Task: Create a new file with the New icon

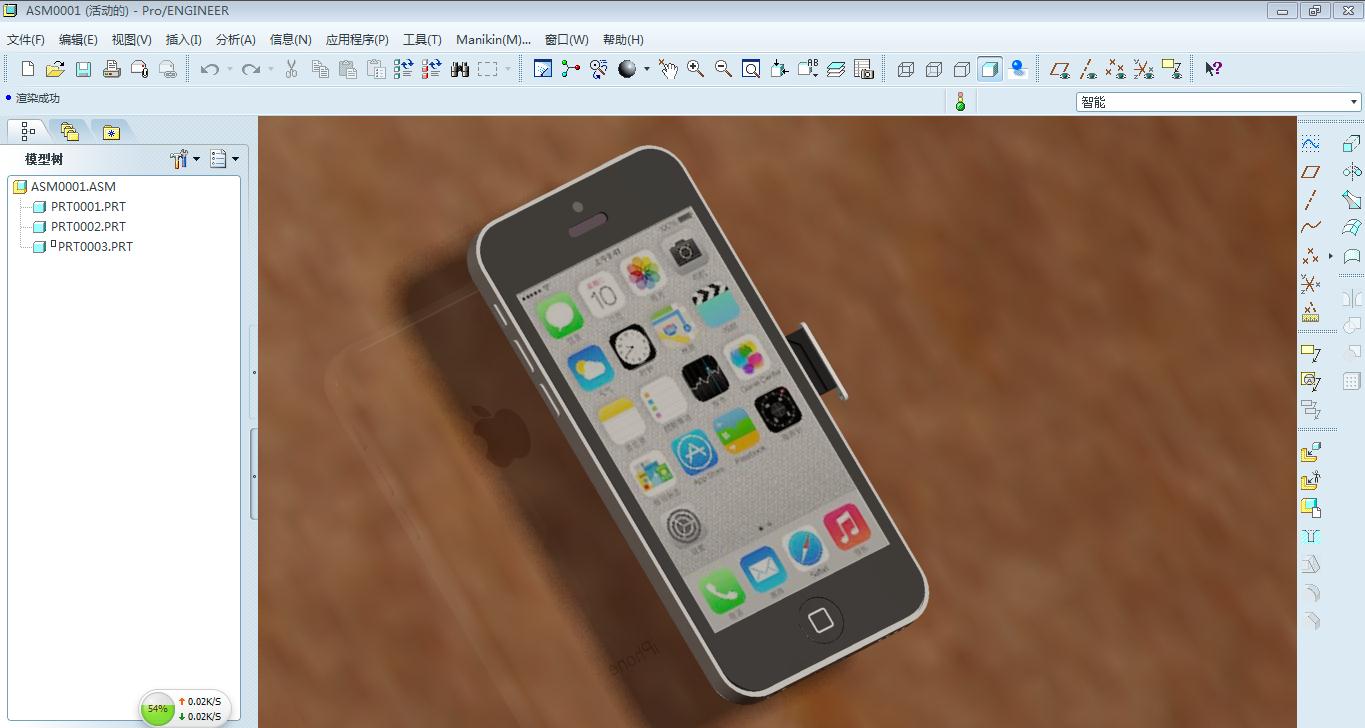Action: [x=27, y=68]
